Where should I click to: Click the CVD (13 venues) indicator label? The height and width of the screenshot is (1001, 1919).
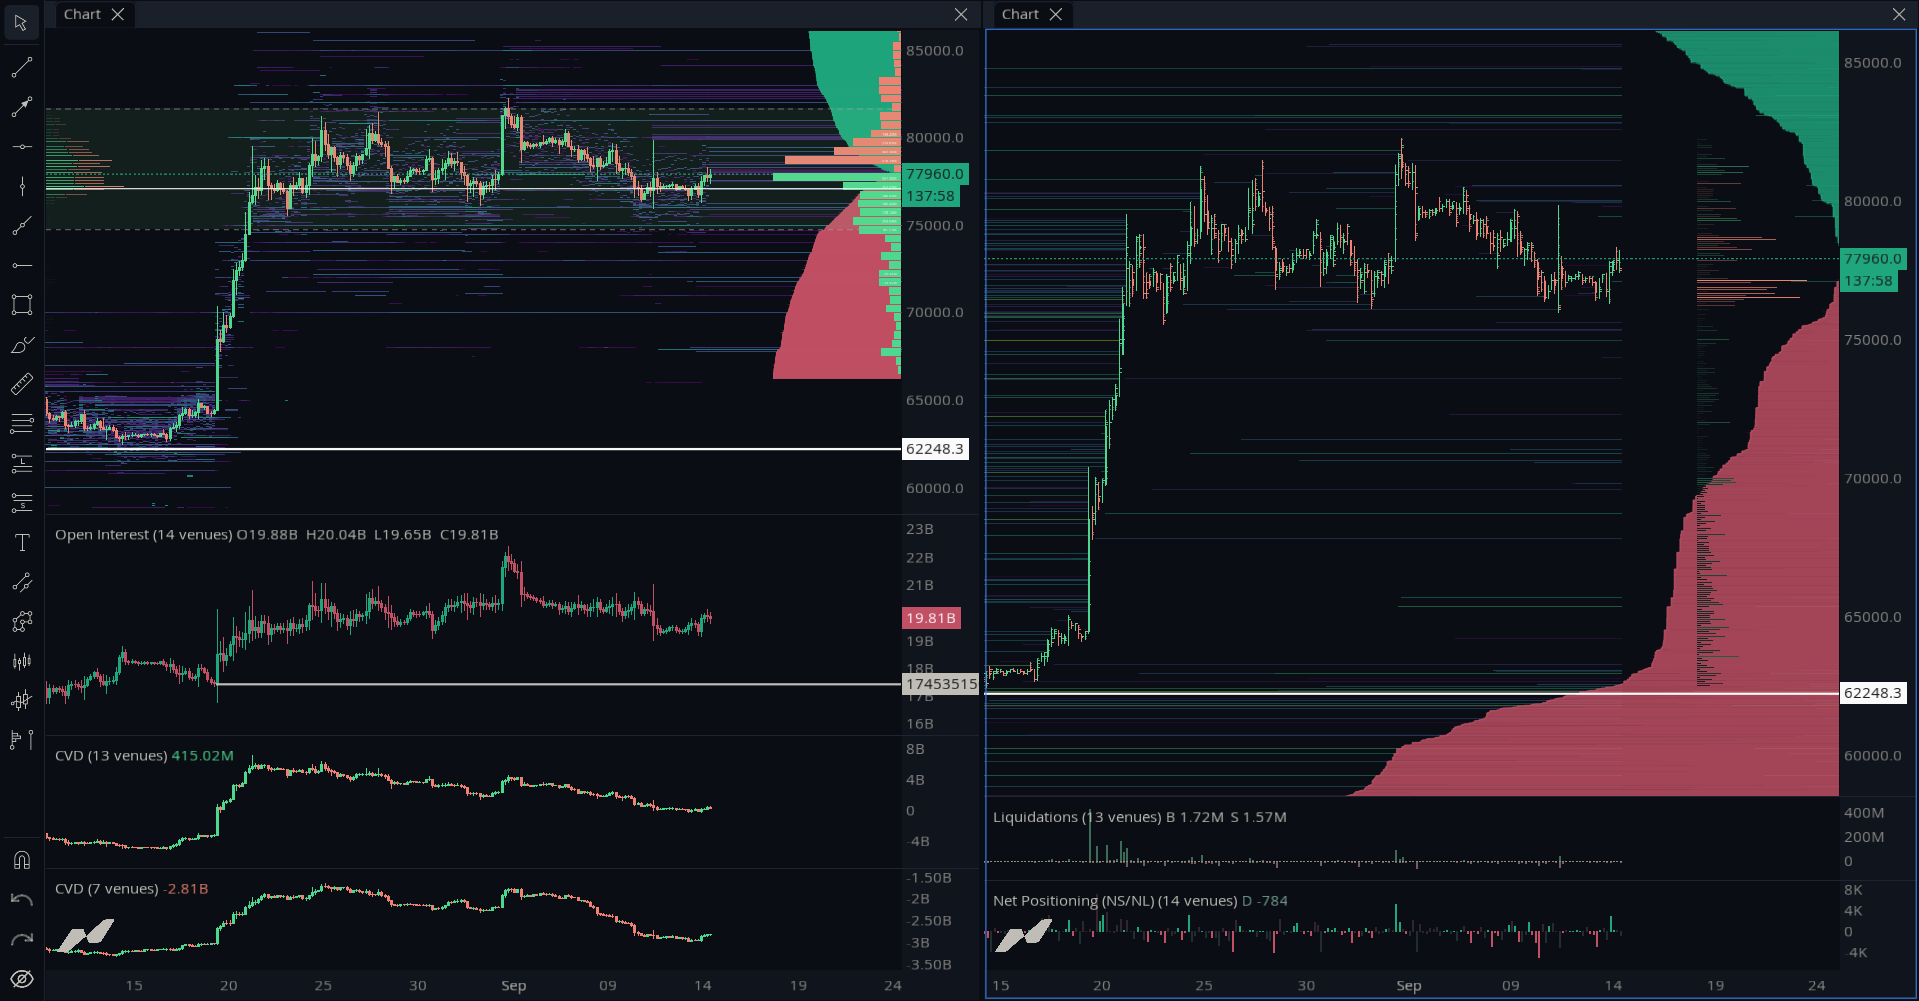coord(111,756)
